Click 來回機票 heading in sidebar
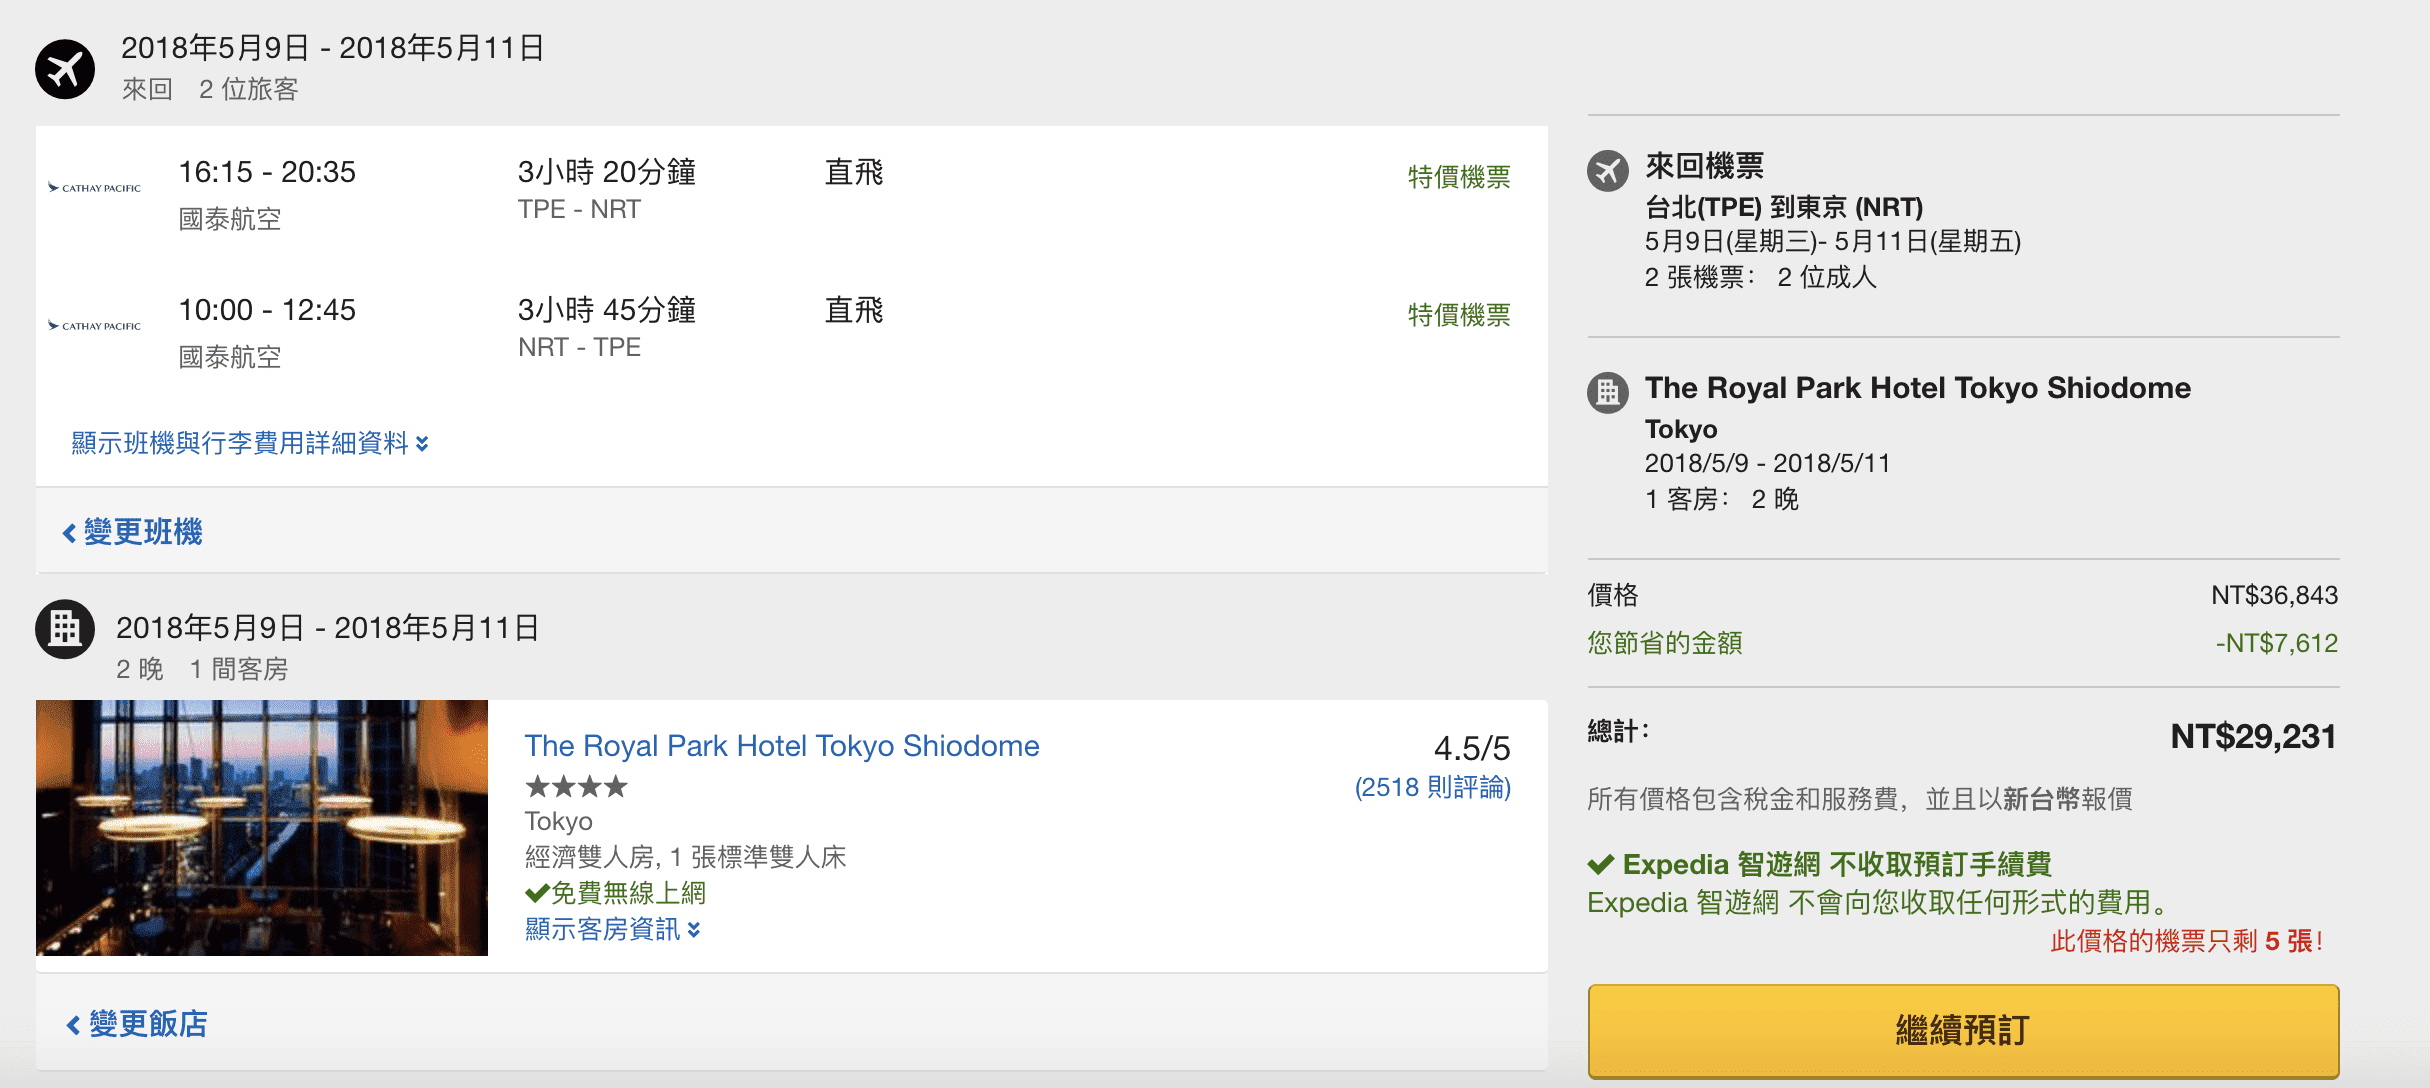This screenshot has height=1088, width=2430. [x=1705, y=166]
